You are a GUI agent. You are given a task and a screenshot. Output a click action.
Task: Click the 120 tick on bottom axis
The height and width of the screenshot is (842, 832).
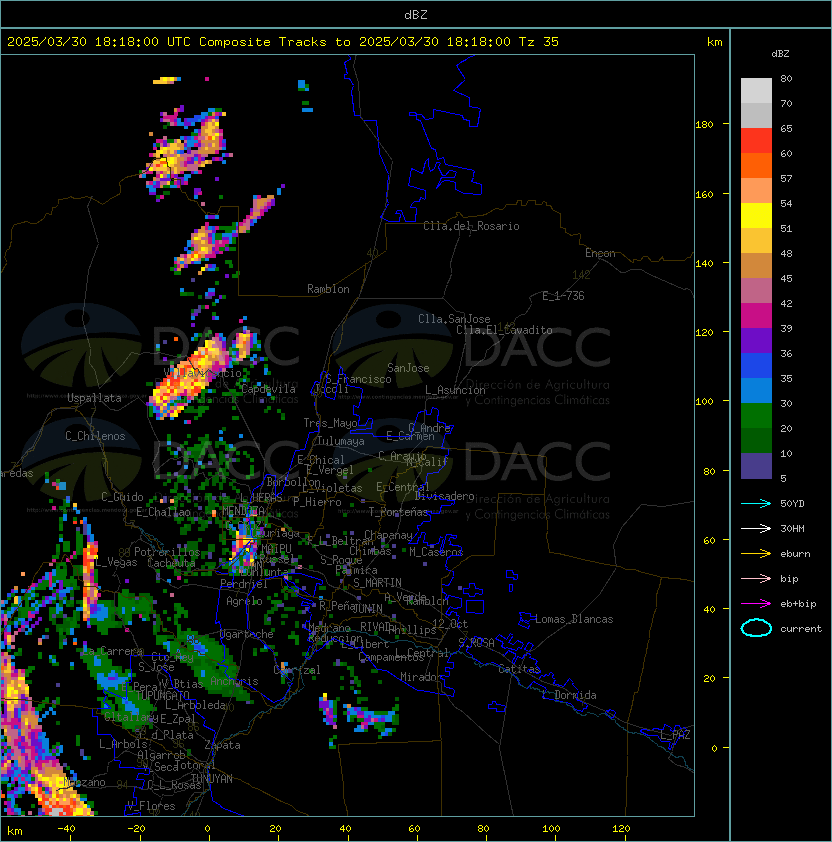coord(621,829)
